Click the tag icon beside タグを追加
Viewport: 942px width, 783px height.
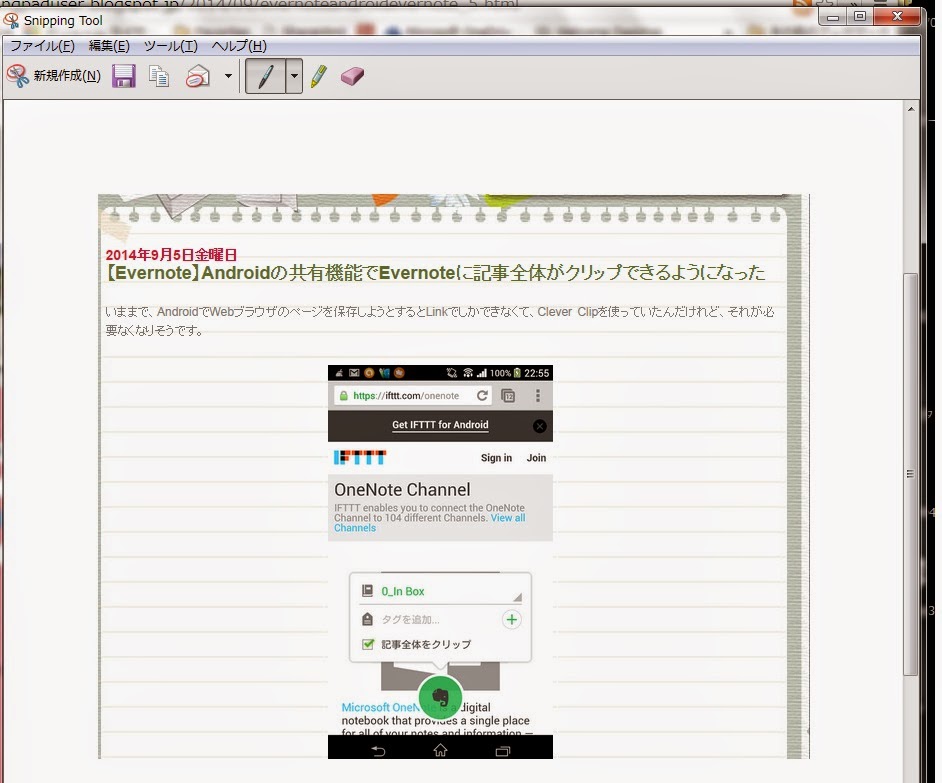pos(367,619)
